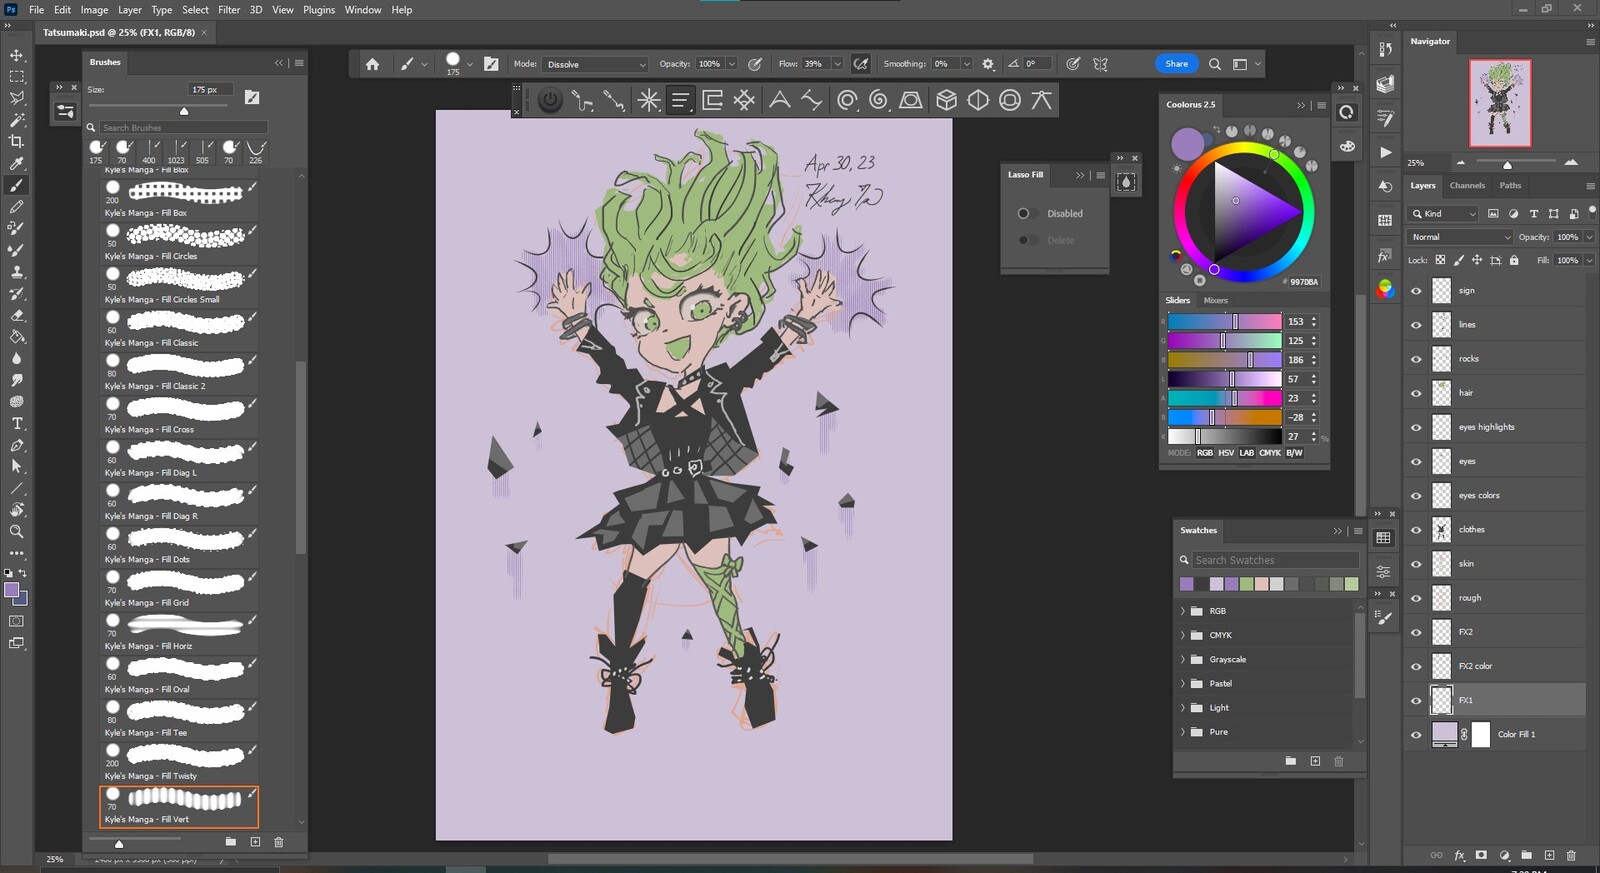1600x873 pixels.
Task: Open the Flow value dropdown
Action: pyautogui.click(x=838, y=64)
